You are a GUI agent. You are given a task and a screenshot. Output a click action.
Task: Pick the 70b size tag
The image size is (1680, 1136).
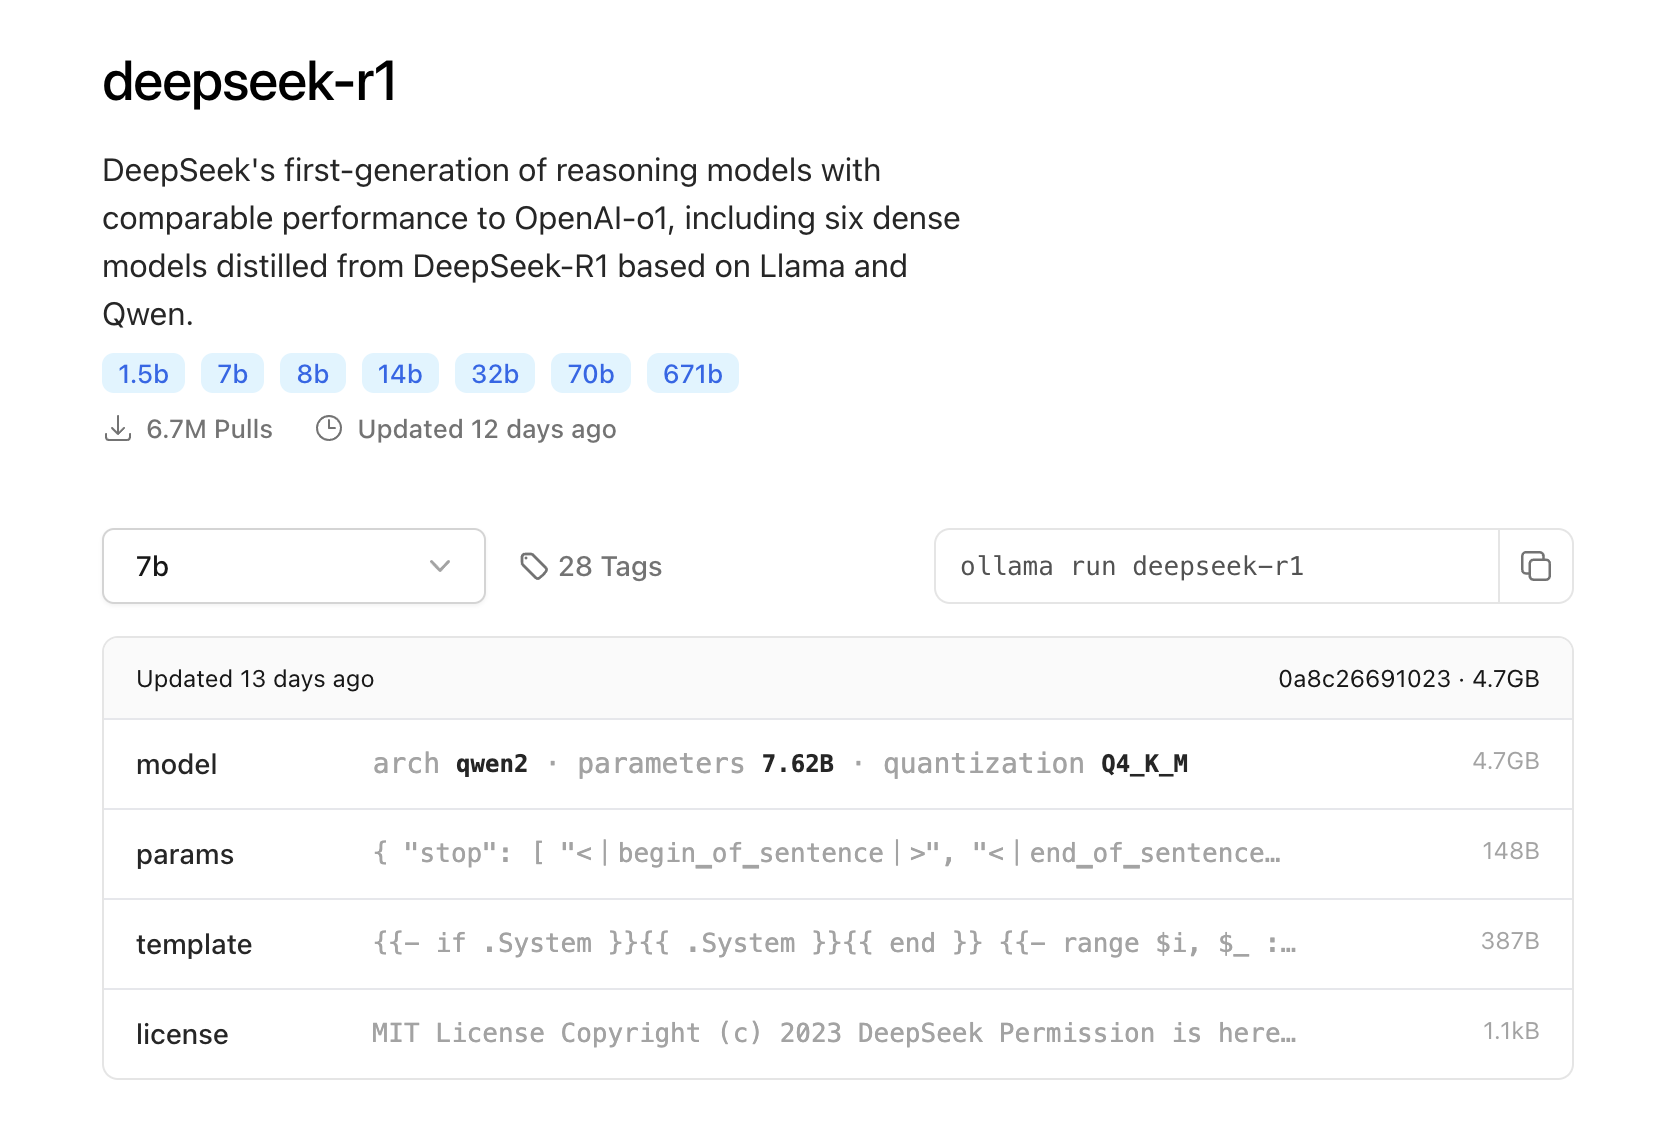point(591,374)
